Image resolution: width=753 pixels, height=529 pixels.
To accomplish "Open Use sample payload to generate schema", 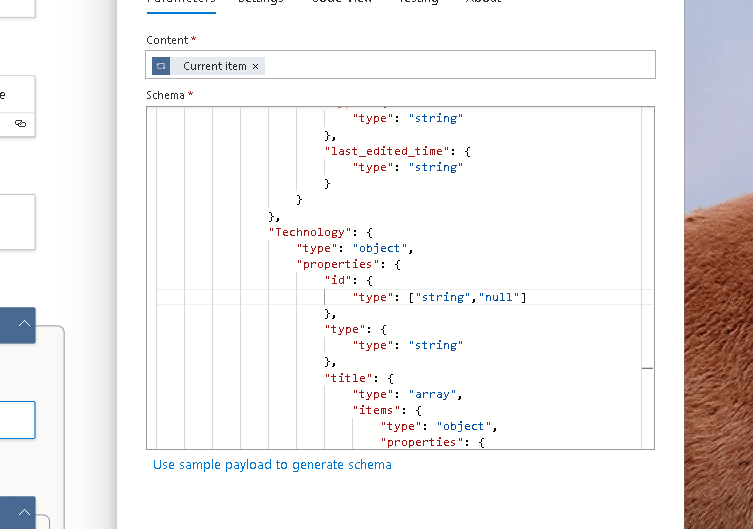I will [x=272, y=465].
